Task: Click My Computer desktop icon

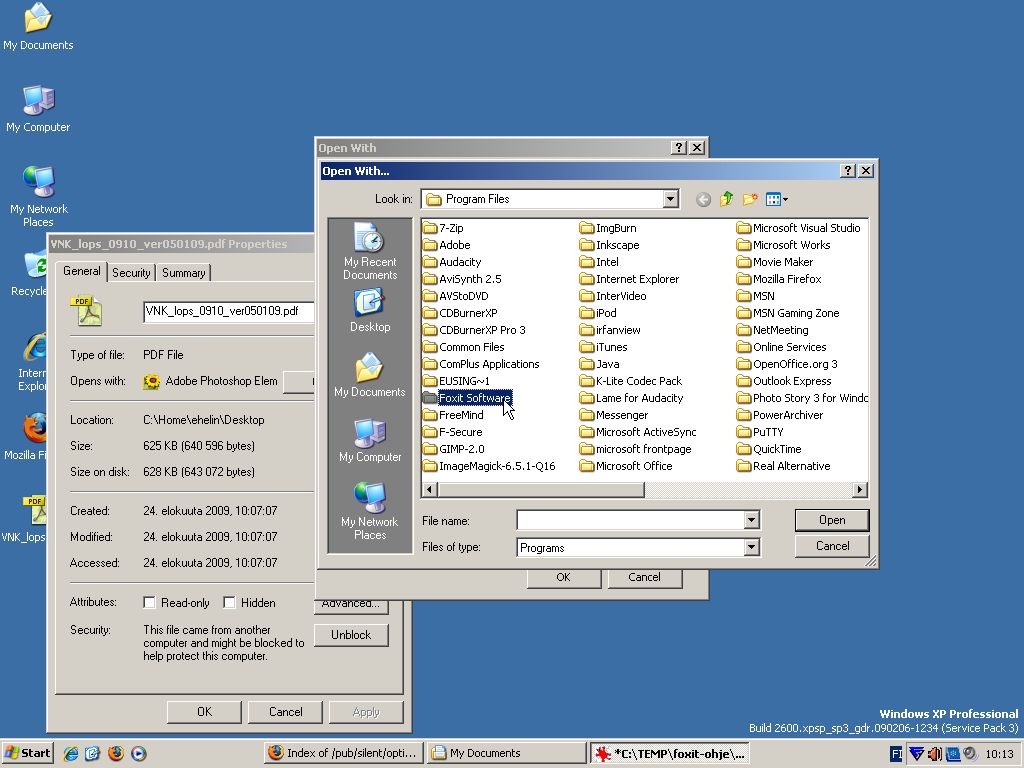Action: pyautogui.click(x=38, y=109)
